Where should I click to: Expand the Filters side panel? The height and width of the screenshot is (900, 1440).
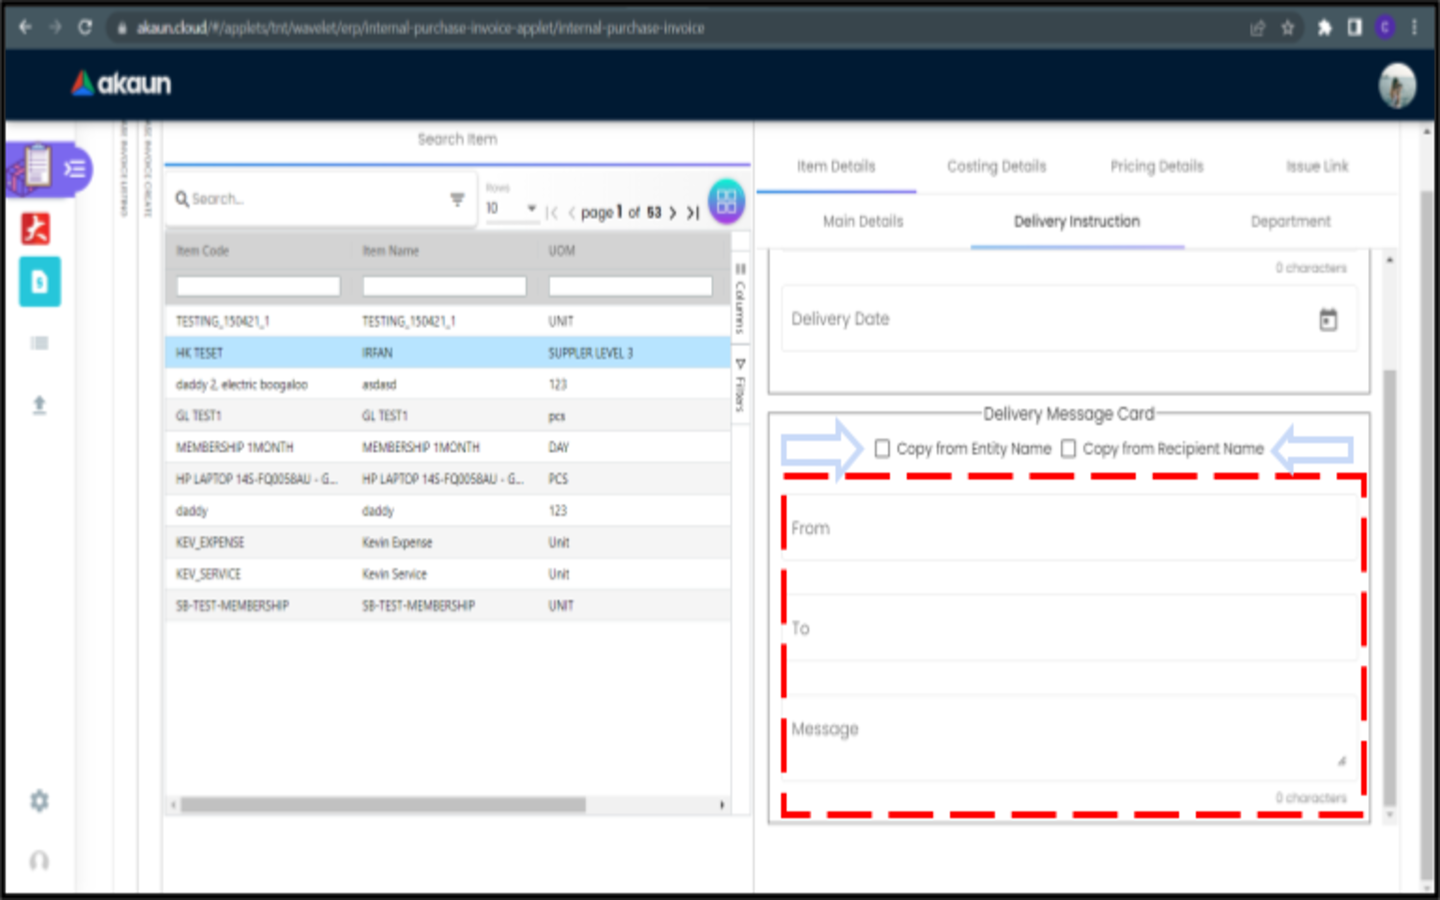[740, 385]
